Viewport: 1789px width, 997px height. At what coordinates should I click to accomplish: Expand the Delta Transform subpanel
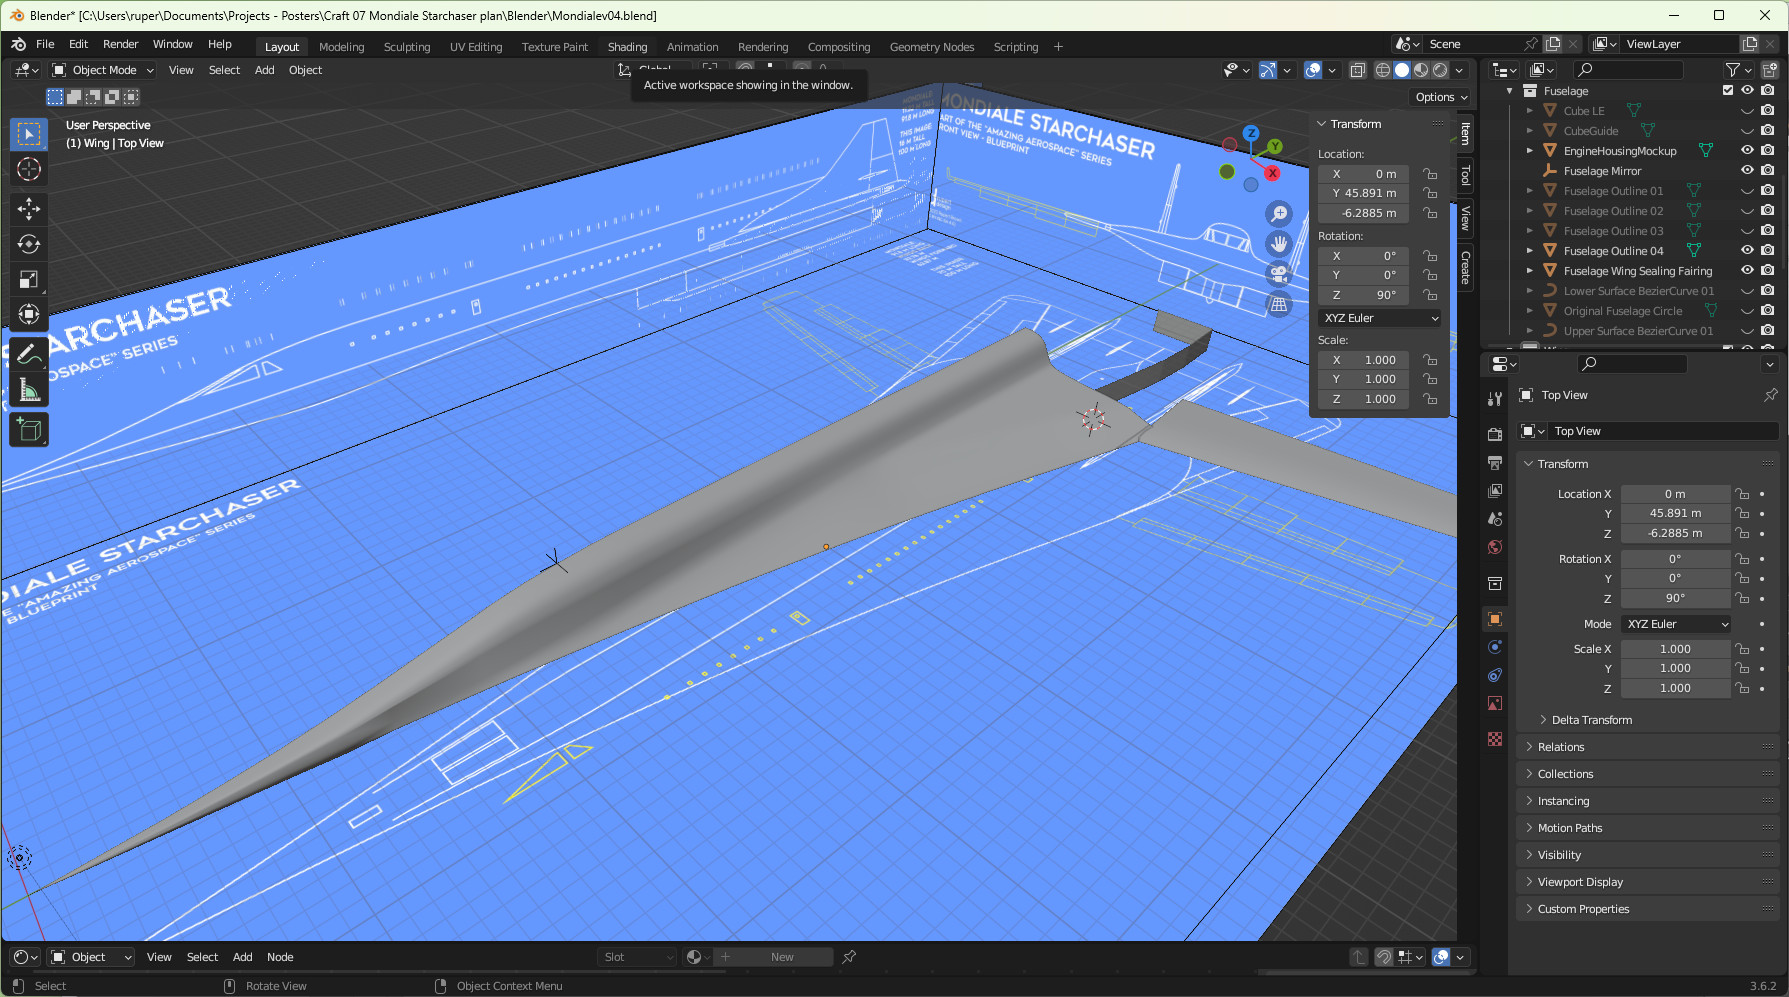click(x=1592, y=720)
